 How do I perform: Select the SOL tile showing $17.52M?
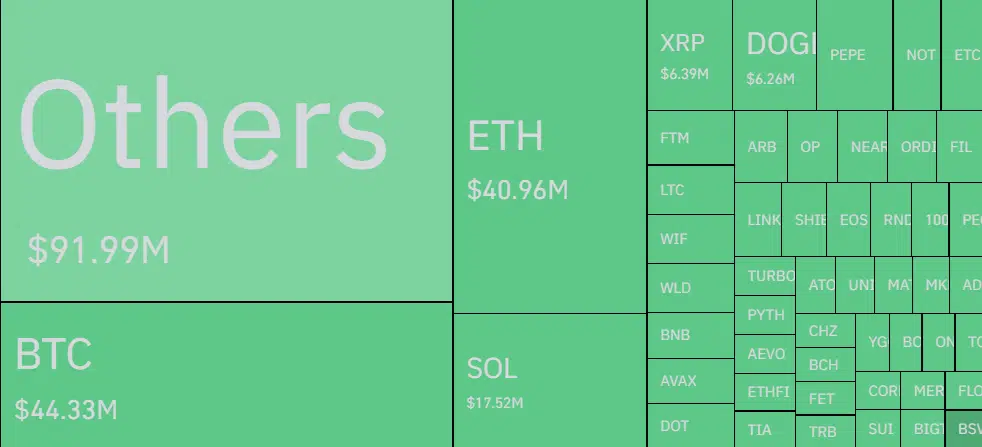(x=549, y=380)
